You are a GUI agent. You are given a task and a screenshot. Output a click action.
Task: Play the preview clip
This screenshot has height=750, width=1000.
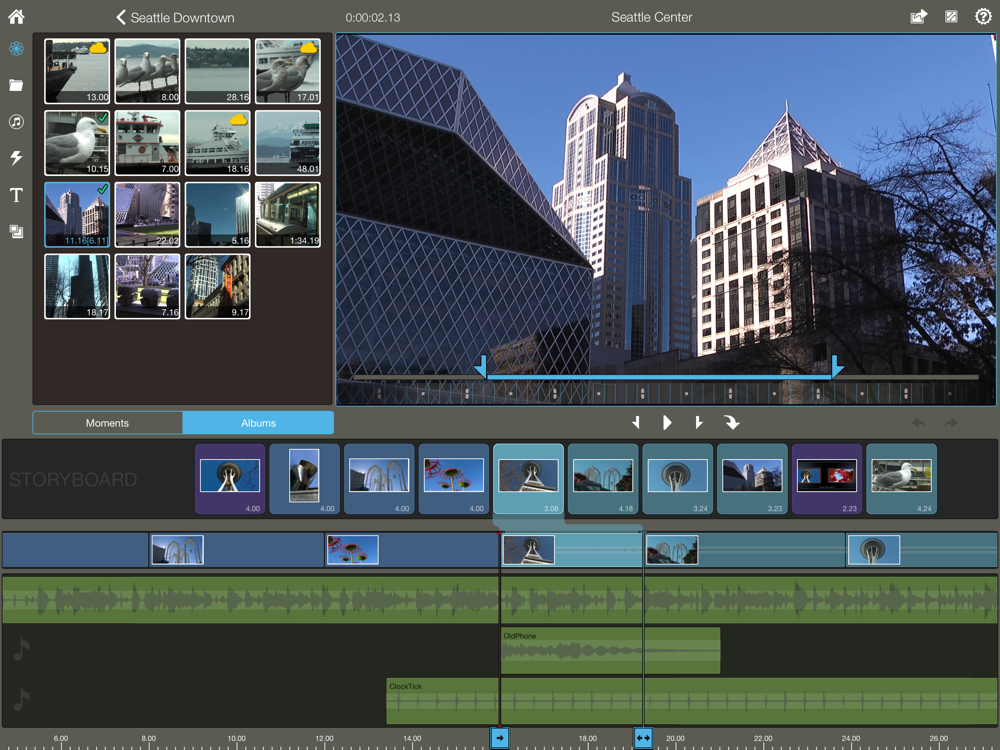[667, 423]
